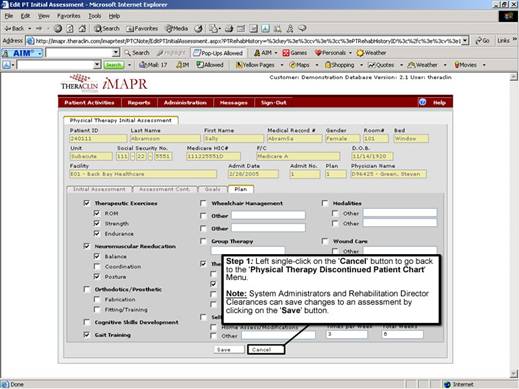This screenshot has height=389, width=519.
Task: Click the Cancel button
Action: [x=266, y=349]
